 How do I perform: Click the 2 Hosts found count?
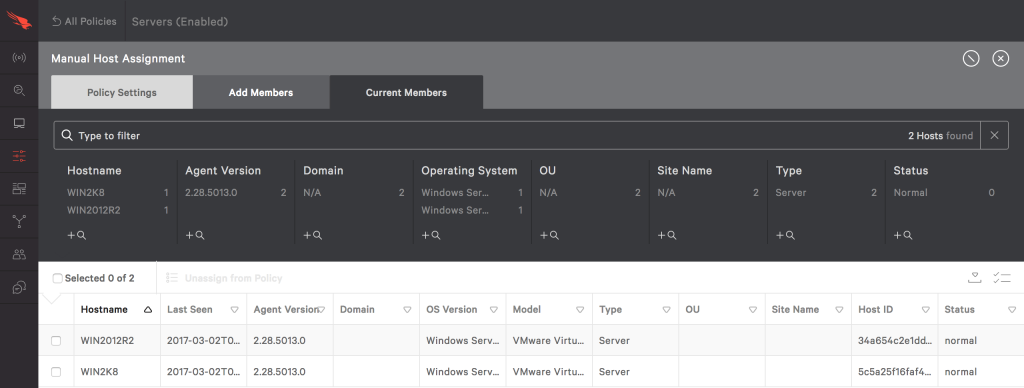940,135
